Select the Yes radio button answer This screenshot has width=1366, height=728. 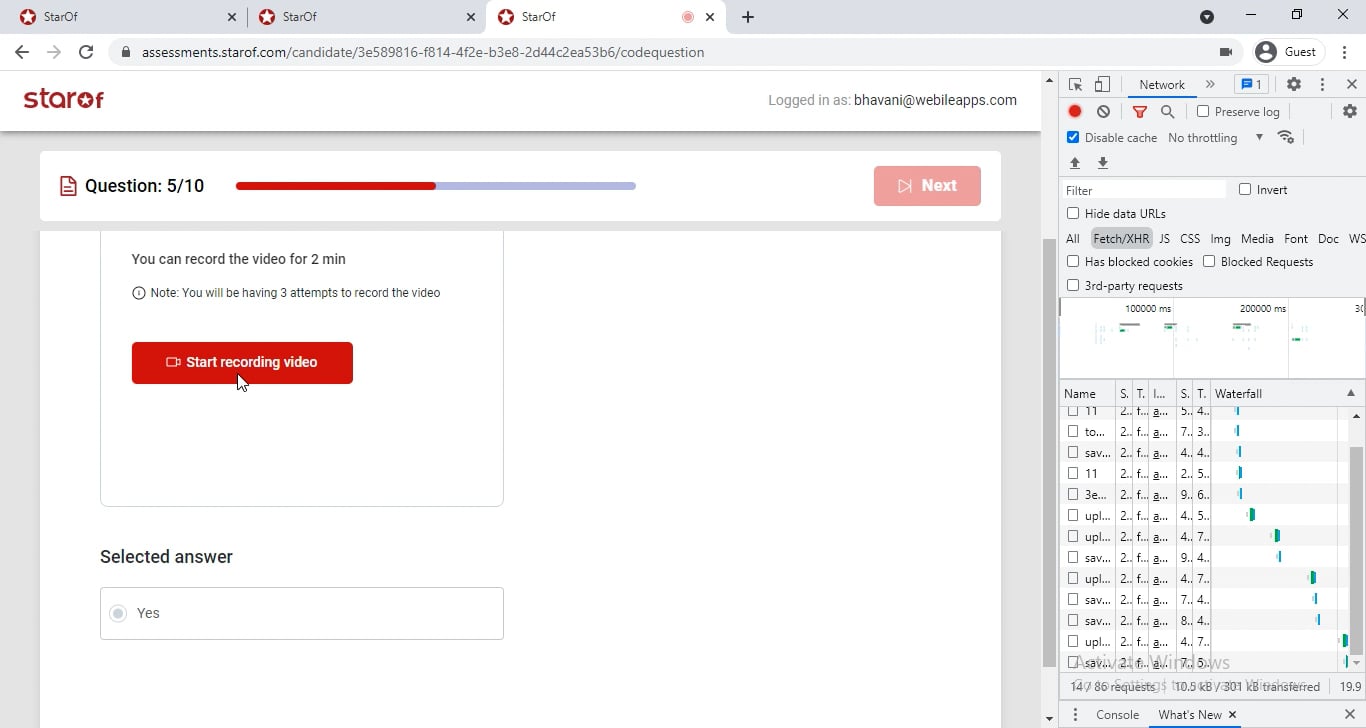point(118,613)
